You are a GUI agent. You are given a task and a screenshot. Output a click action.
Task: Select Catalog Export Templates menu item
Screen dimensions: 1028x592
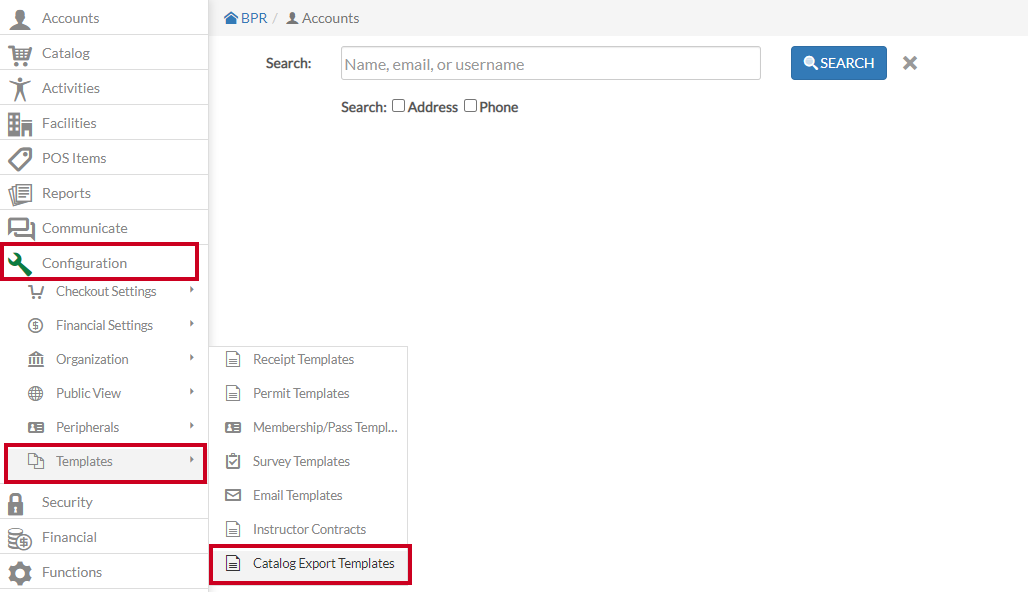(310, 564)
